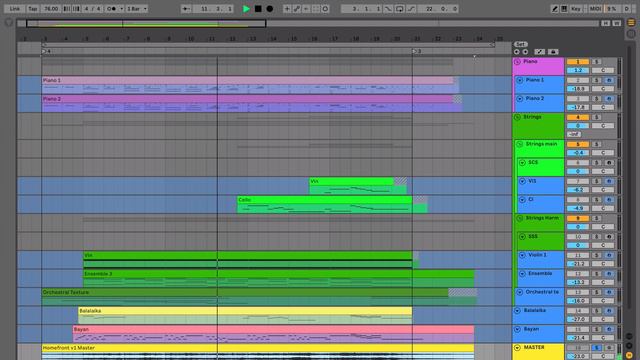Click the Stop transport button
640x360 pixels.
click(x=258, y=9)
